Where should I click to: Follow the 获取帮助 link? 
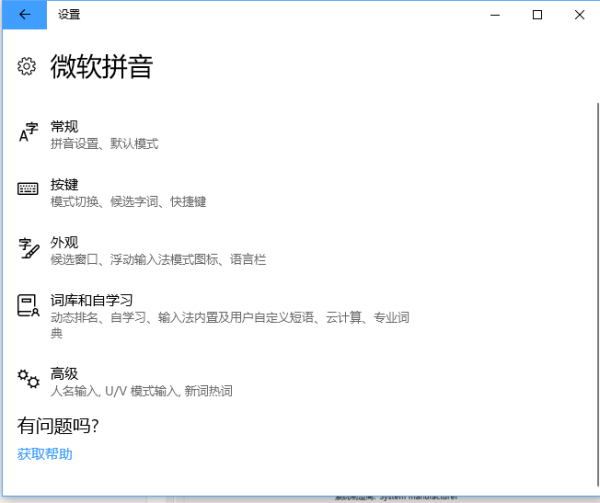pyautogui.click(x=45, y=454)
